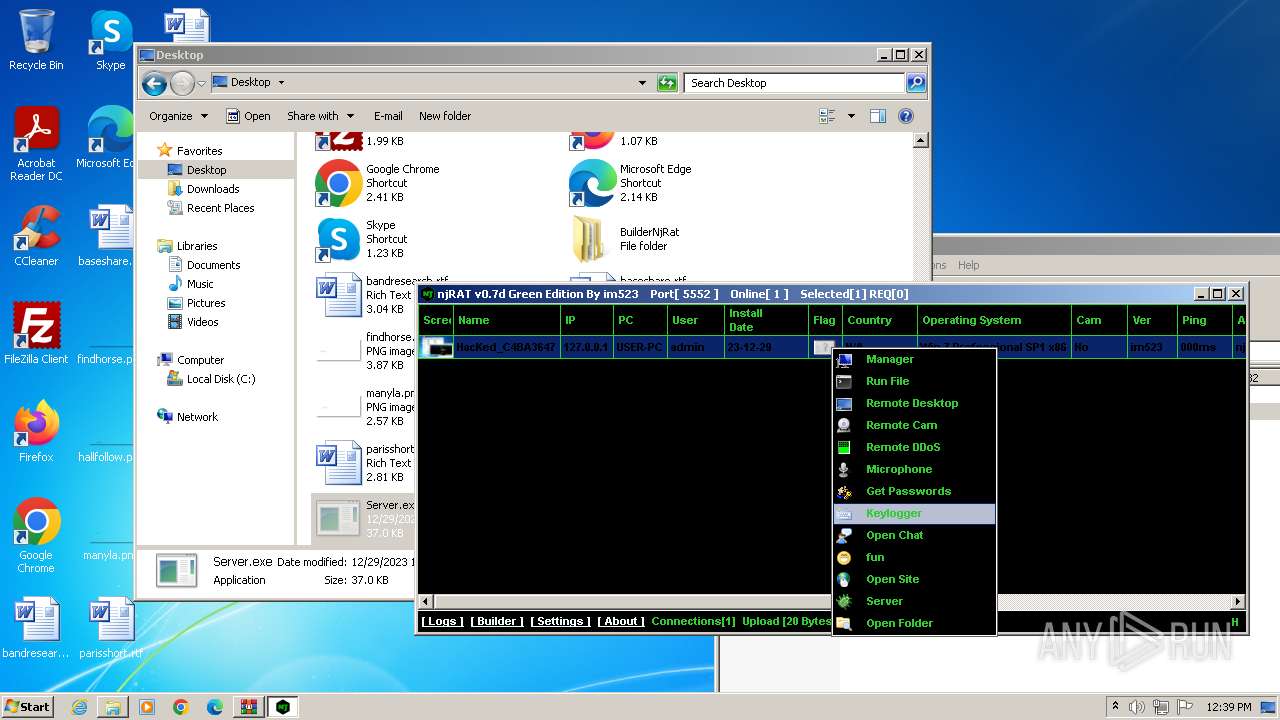
Task: Click the Explorer preview pane toggle icon
Action: [x=877, y=116]
